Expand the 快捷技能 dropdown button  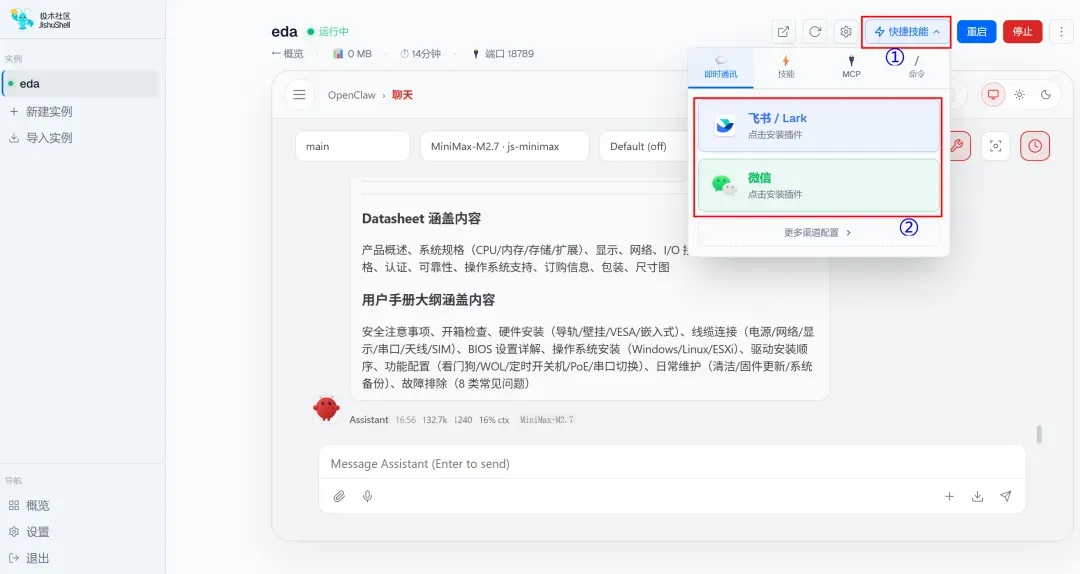tap(906, 32)
